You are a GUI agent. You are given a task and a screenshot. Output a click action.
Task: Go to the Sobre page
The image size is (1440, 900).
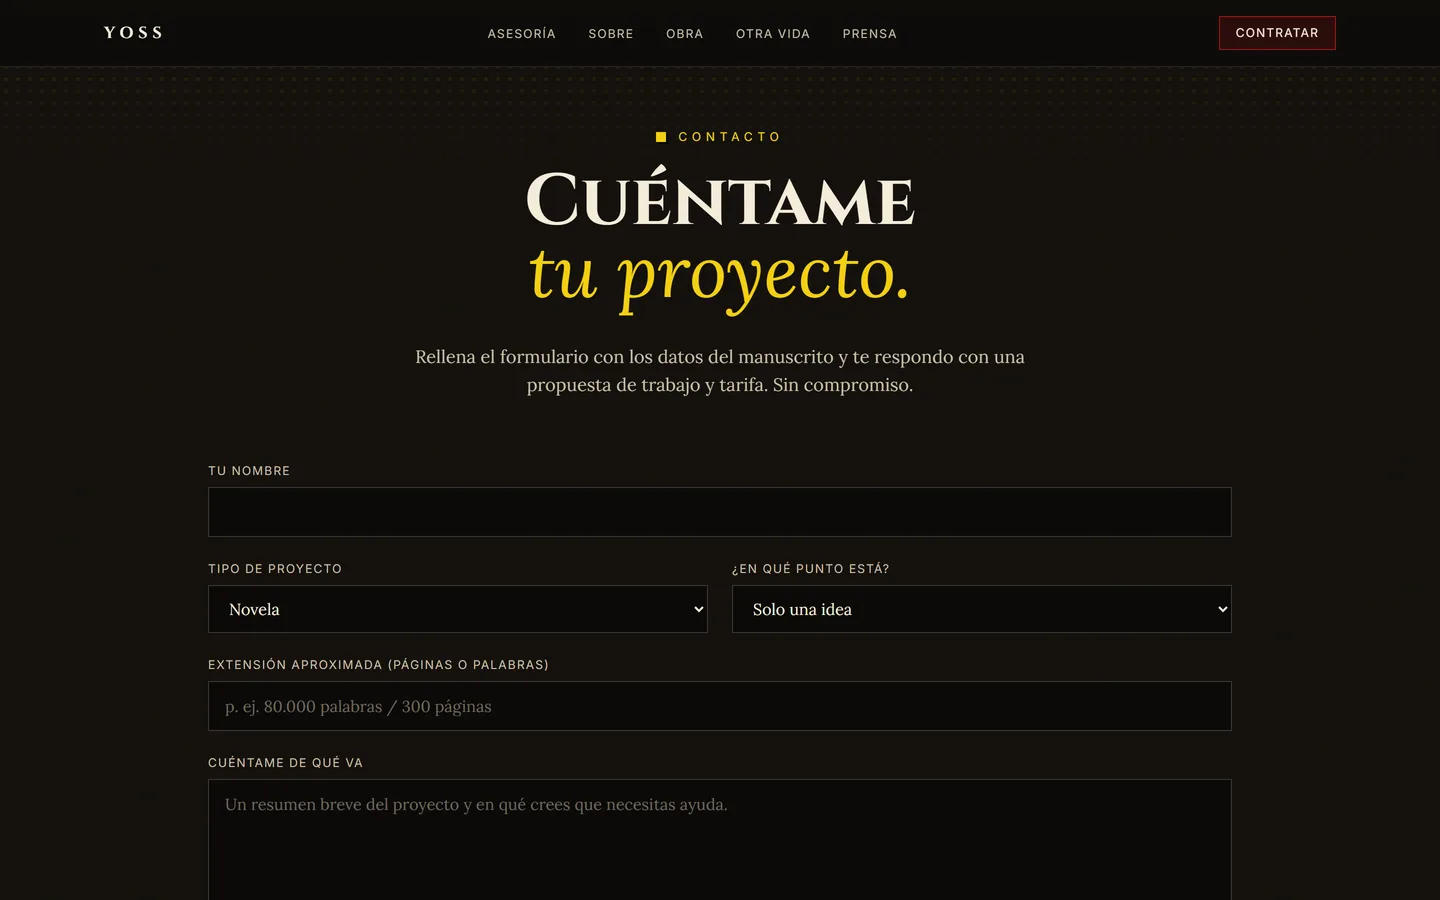tap(611, 34)
